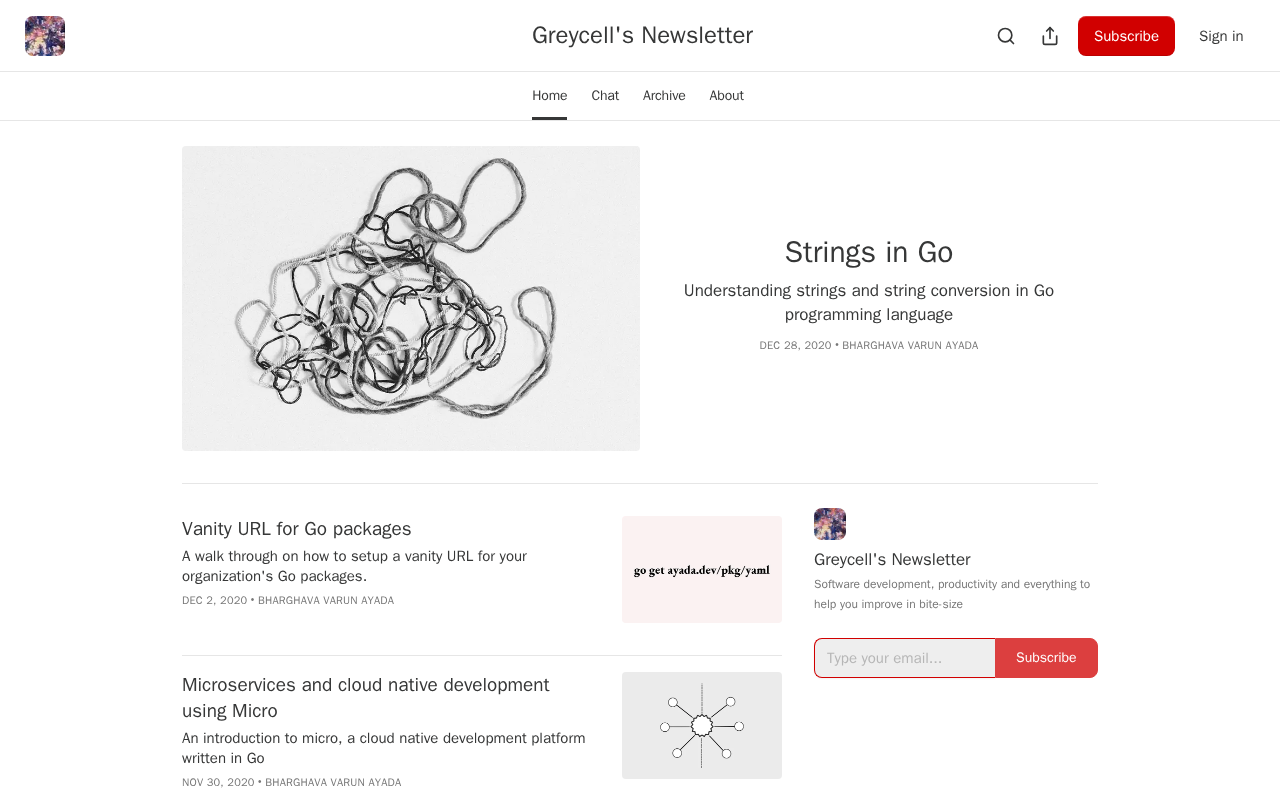Open the go get ayada.dev thumbnail

pos(702,570)
